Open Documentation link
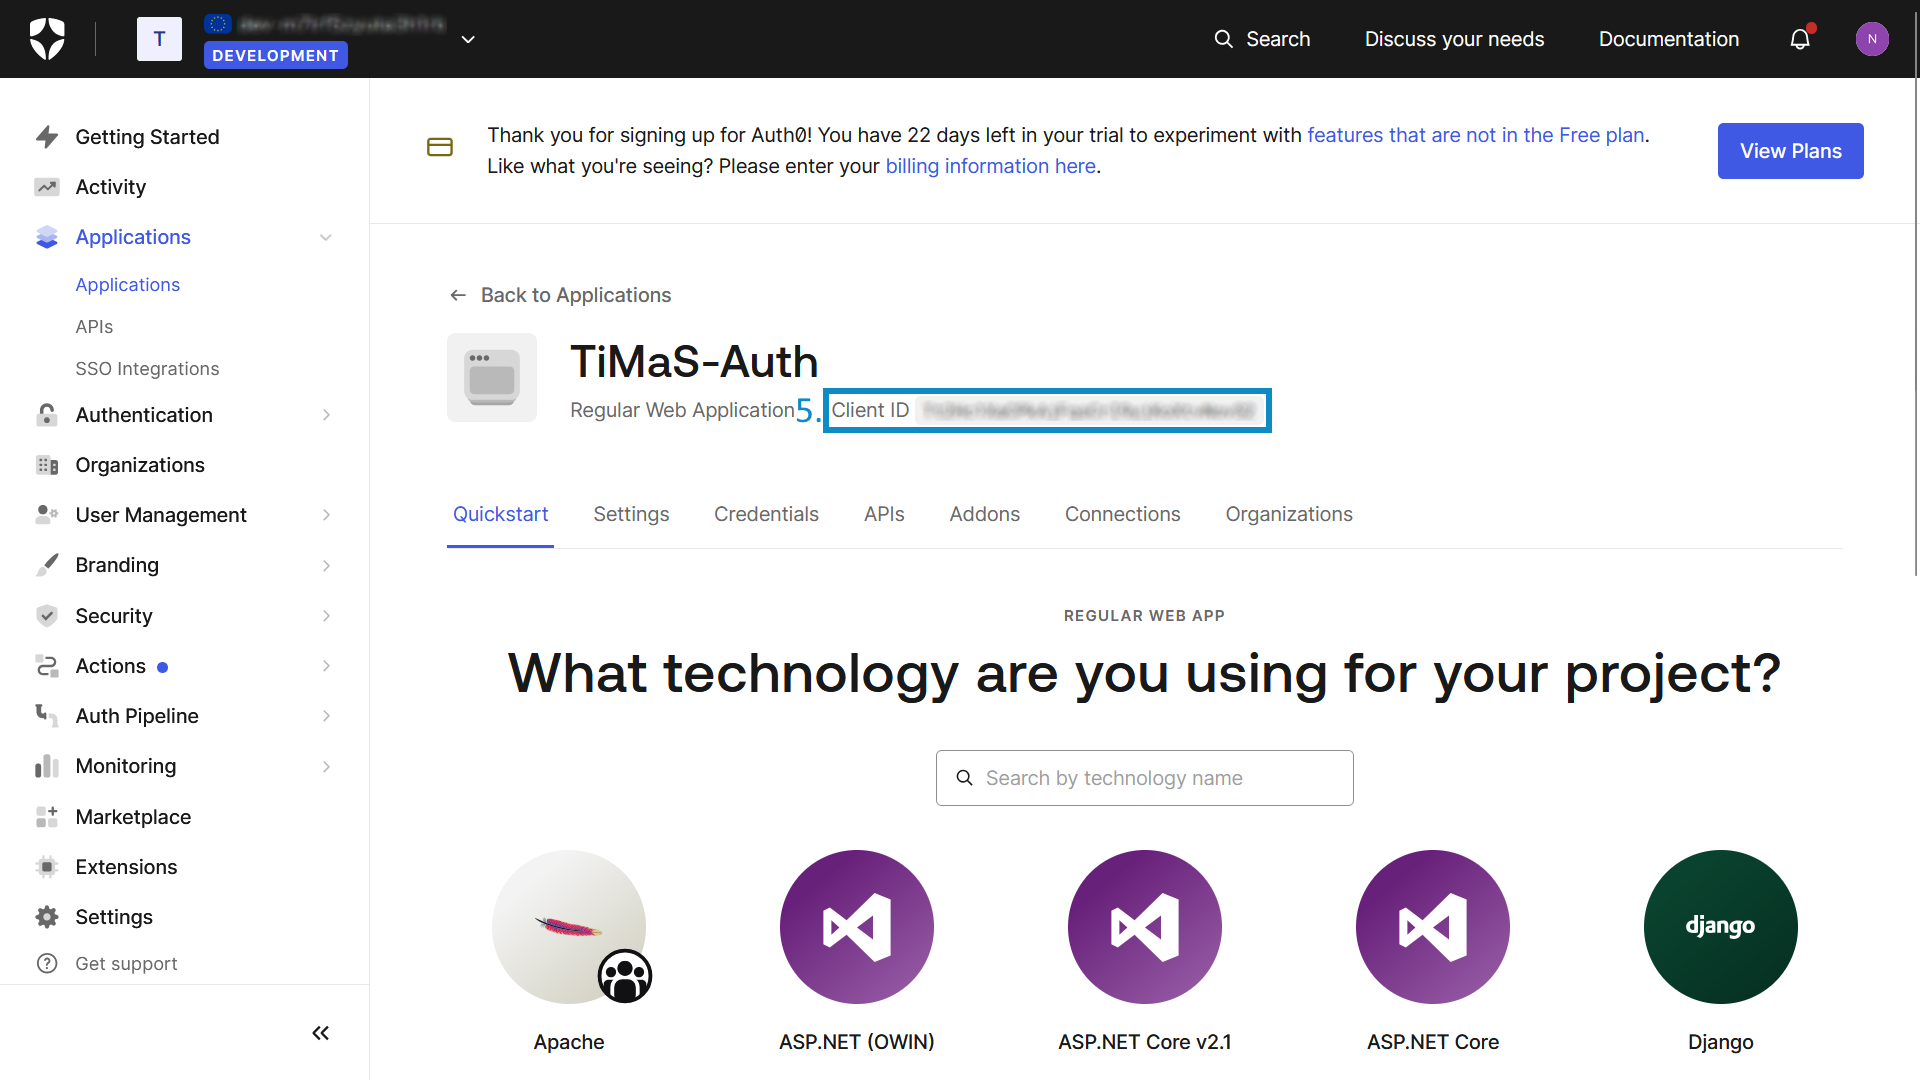 1669,39
